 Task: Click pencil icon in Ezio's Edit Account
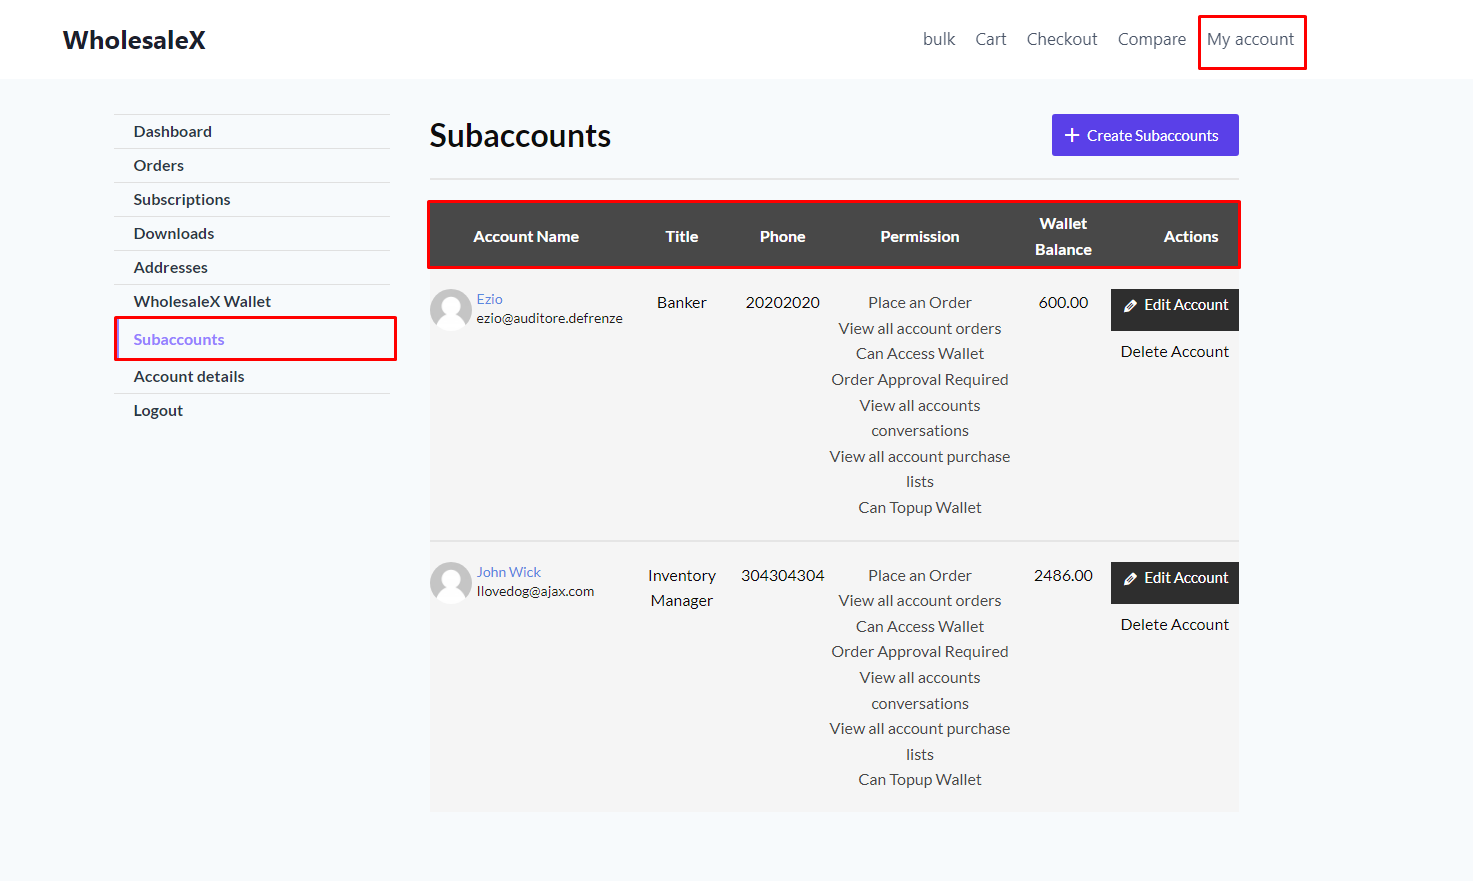point(1130,306)
